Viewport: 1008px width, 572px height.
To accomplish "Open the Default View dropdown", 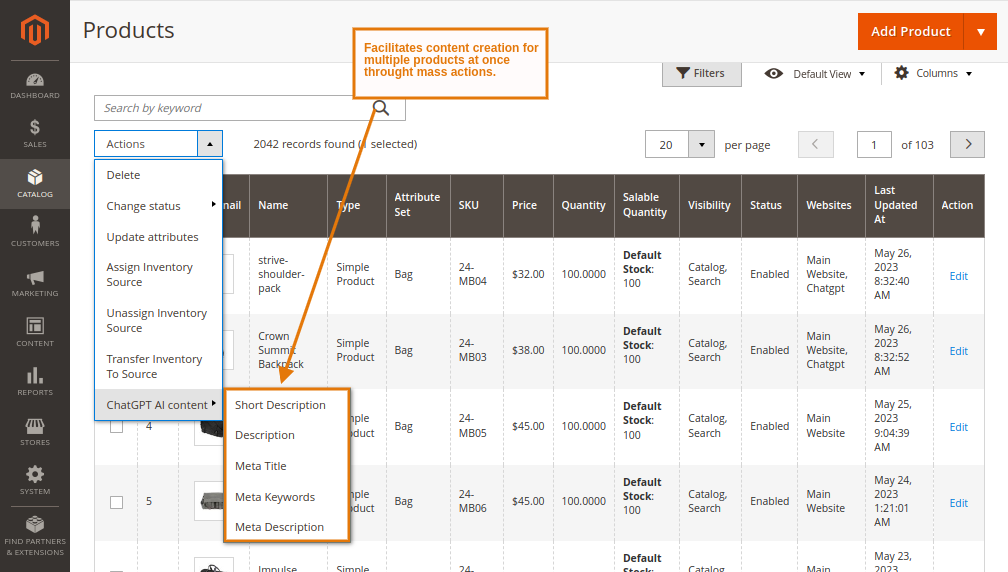I will tap(814, 74).
